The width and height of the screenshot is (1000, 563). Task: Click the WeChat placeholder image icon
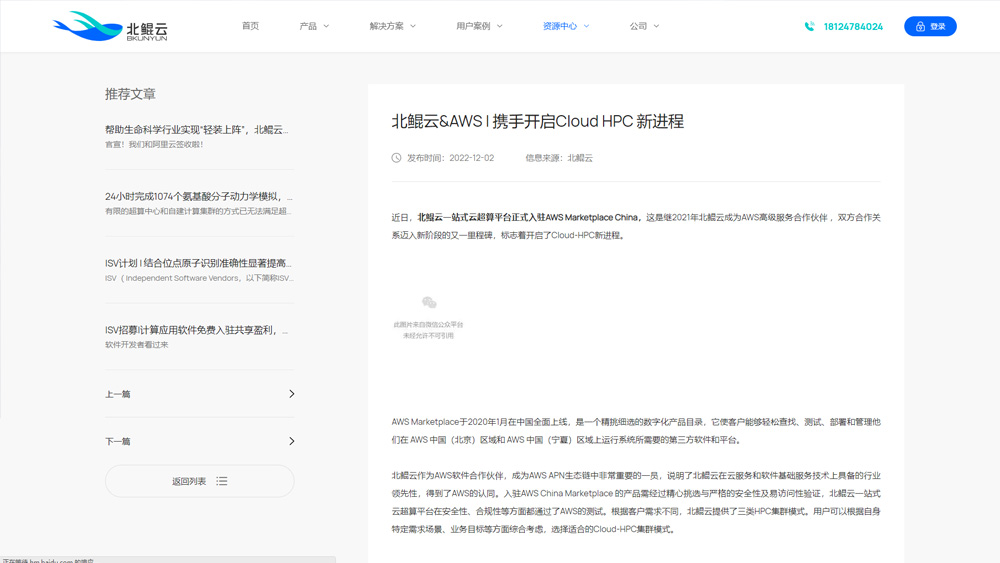[429, 302]
